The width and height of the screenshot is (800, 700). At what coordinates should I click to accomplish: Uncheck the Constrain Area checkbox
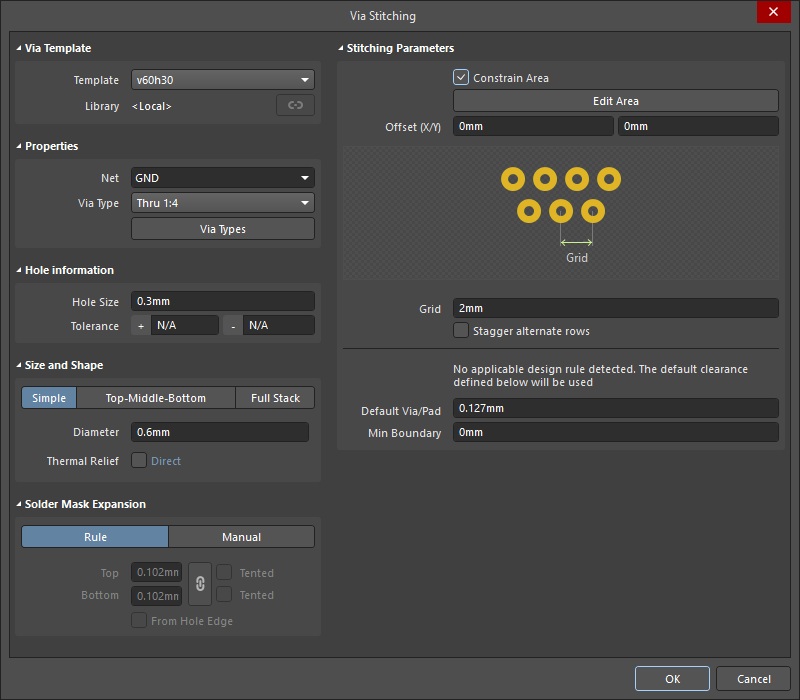(x=461, y=77)
